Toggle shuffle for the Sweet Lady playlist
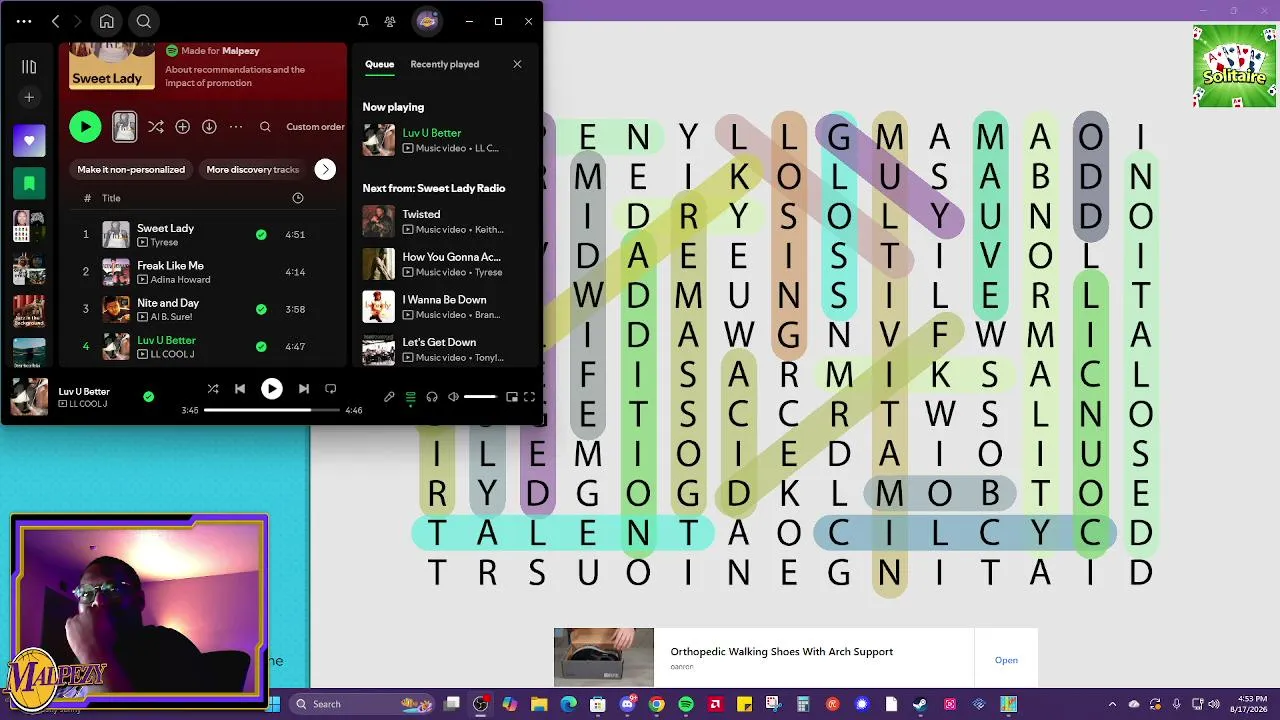The height and width of the screenshot is (720, 1280). tap(156, 127)
